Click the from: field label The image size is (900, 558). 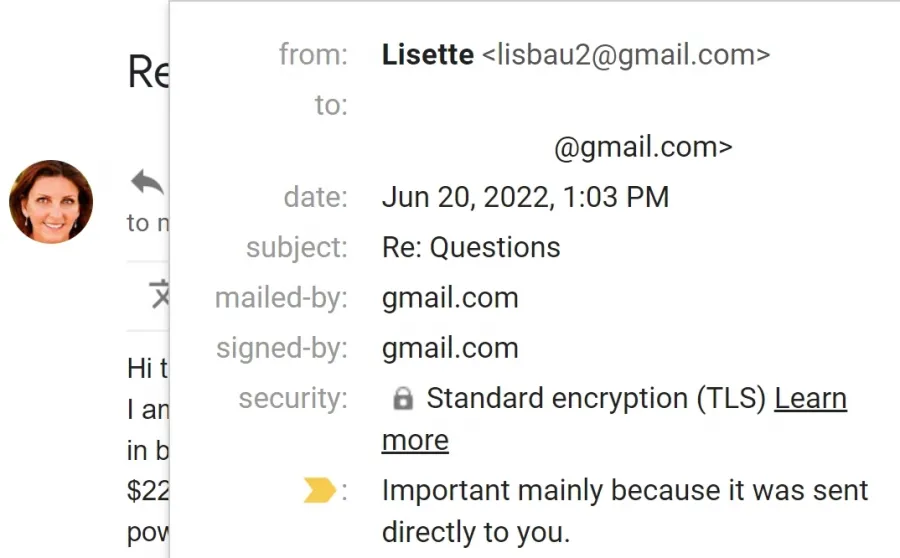(313, 55)
